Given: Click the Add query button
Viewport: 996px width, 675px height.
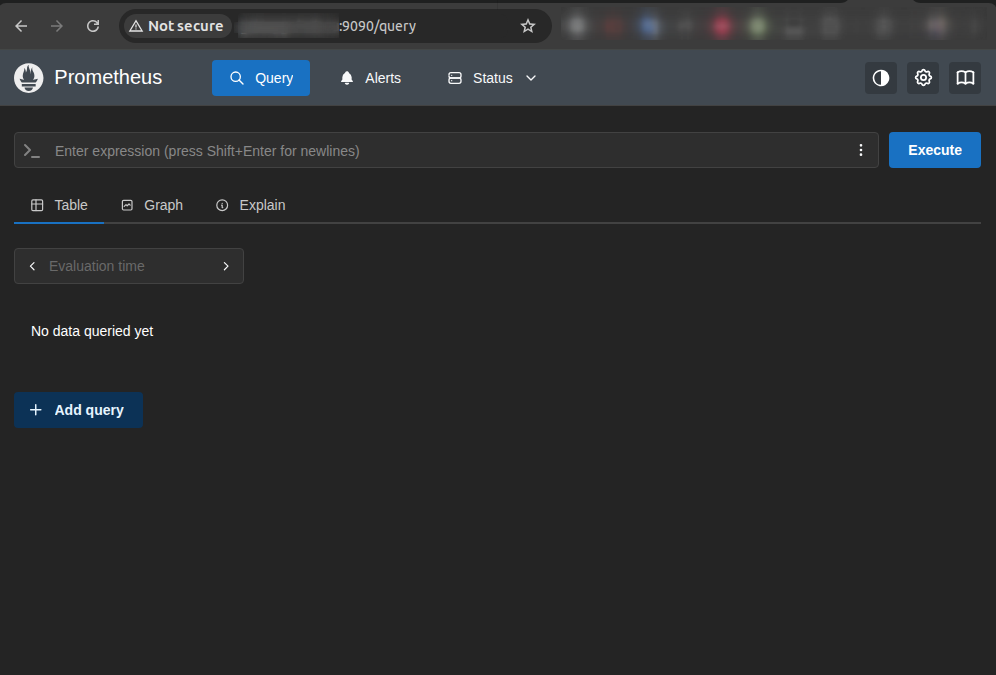Looking at the screenshot, I should 79,410.
